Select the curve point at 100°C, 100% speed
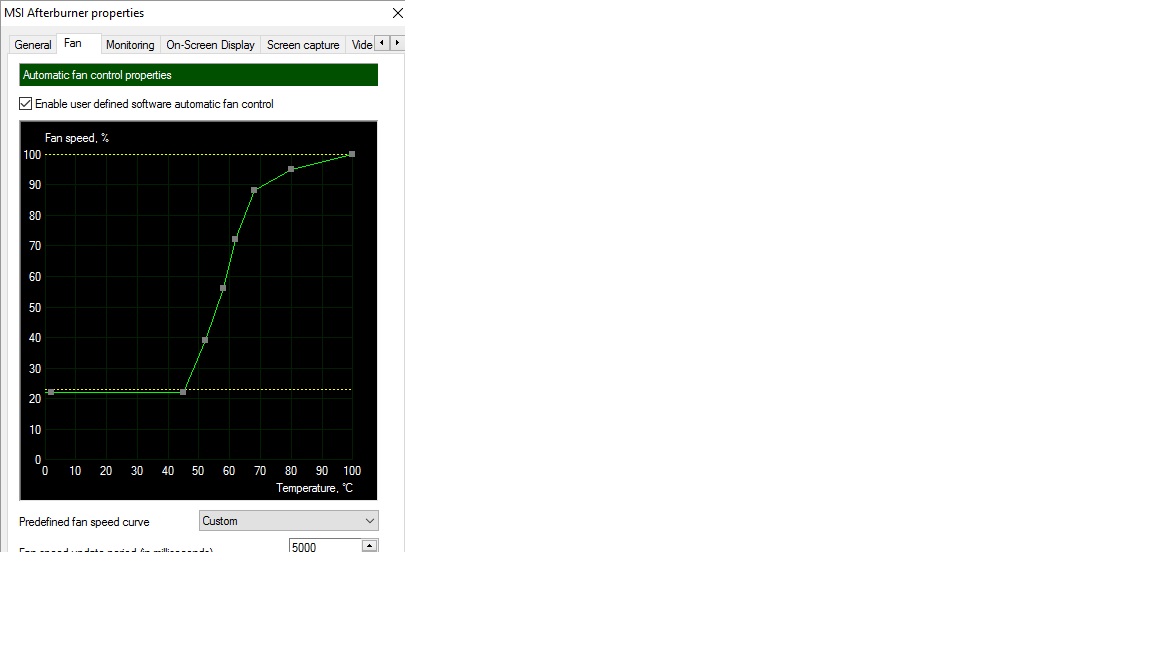The width and height of the screenshot is (1152, 648). 352,154
